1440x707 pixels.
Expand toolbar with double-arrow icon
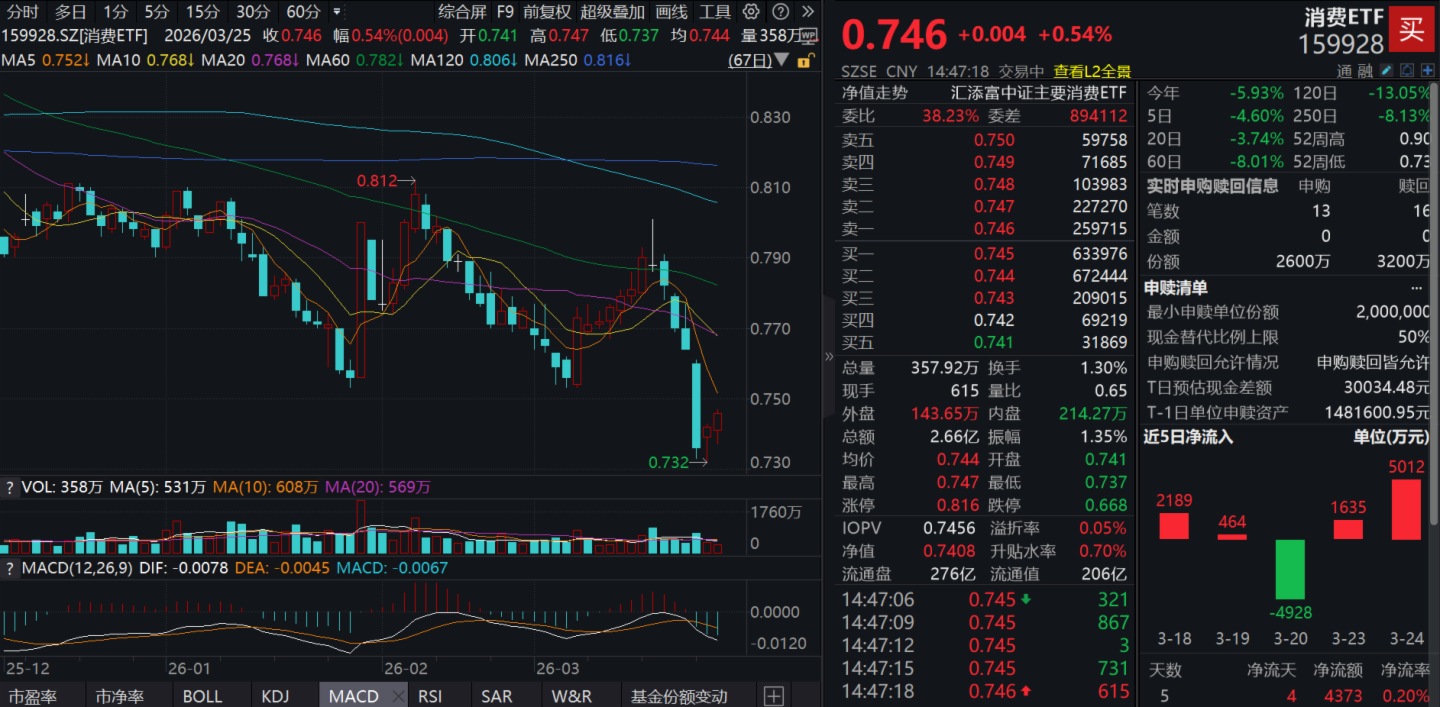click(807, 12)
